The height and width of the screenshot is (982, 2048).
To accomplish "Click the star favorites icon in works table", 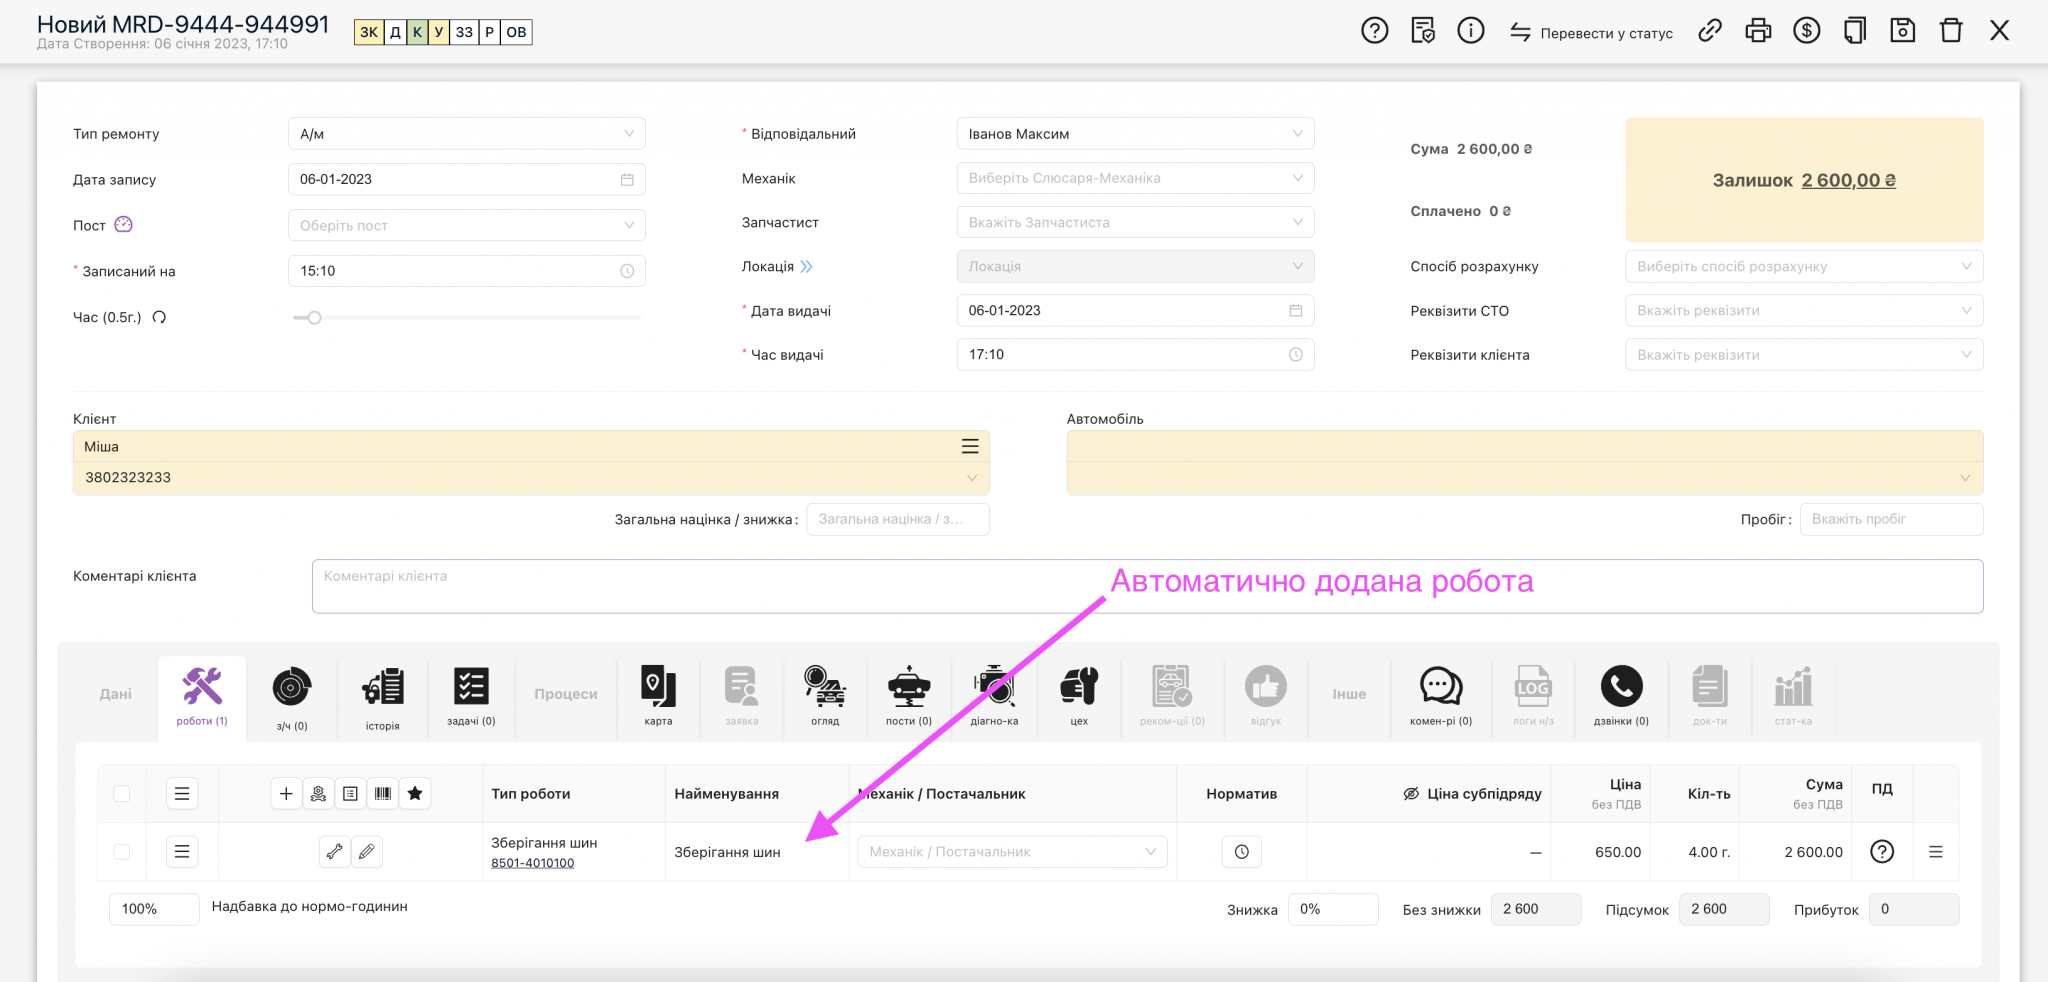I will point(415,793).
